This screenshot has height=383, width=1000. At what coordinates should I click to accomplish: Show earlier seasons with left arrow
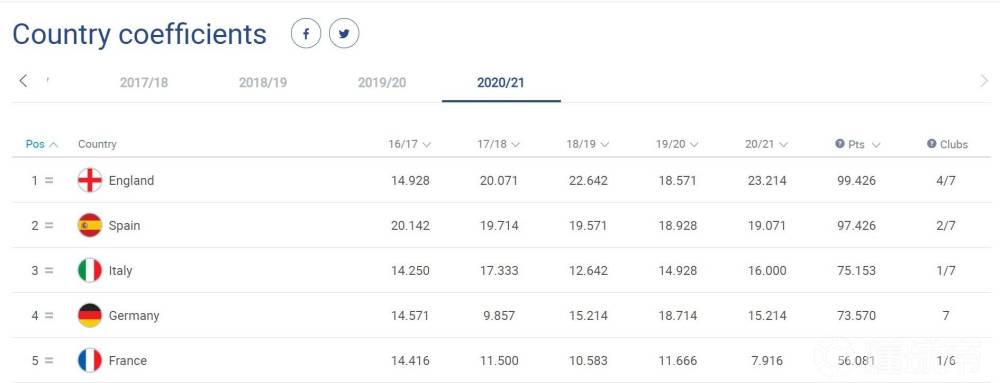(x=24, y=81)
